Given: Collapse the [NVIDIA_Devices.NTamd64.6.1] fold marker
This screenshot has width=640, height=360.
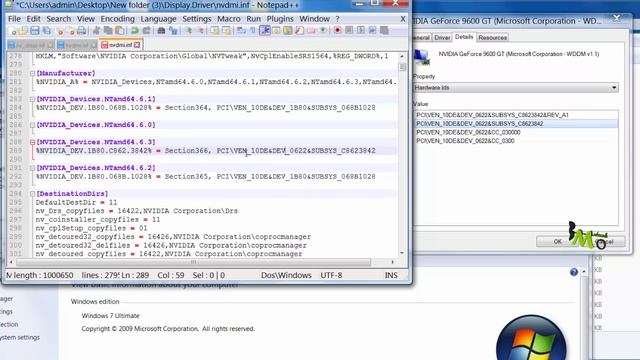Looking at the screenshot, I should [x=32, y=99].
